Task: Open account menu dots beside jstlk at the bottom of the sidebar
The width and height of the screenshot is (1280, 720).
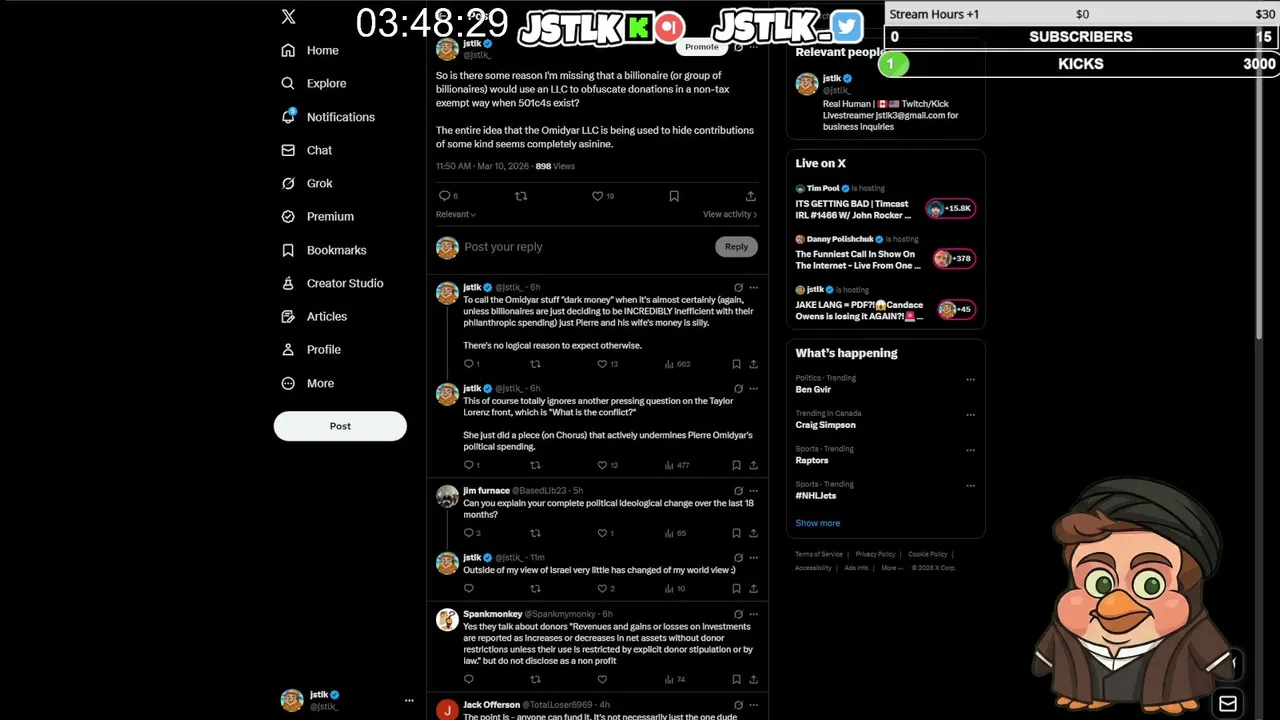Action: [409, 700]
